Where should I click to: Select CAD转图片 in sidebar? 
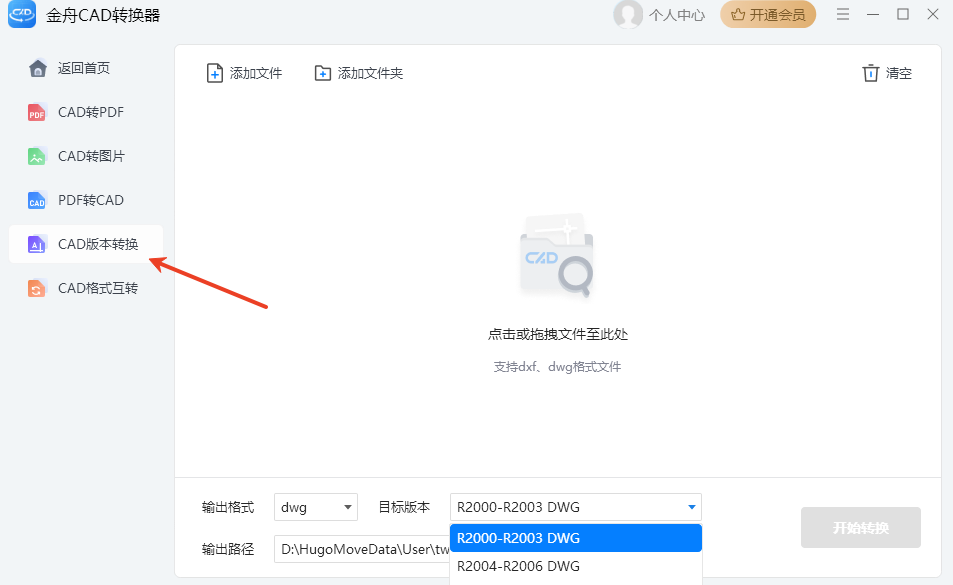[x=86, y=156]
